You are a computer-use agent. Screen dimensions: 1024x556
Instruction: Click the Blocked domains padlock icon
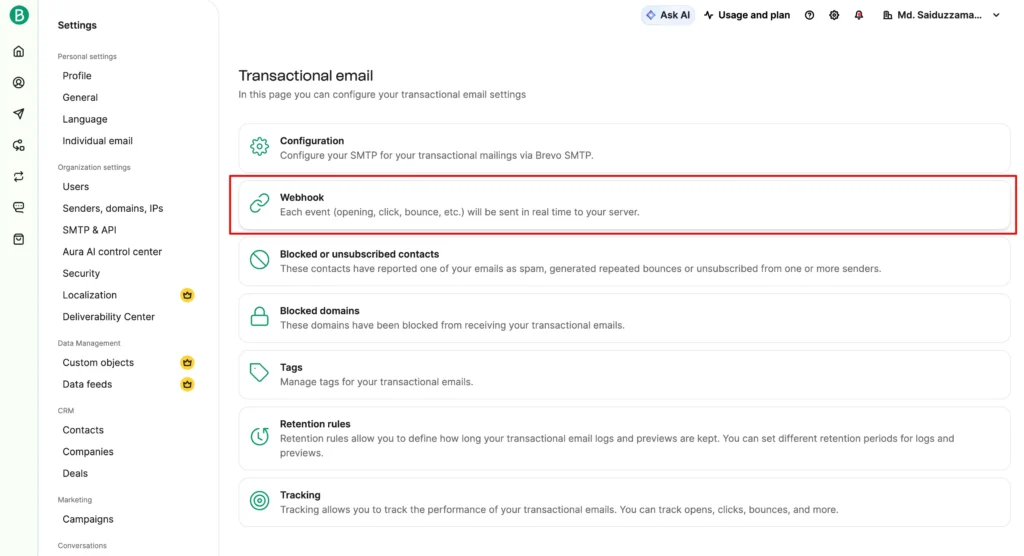click(x=259, y=316)
